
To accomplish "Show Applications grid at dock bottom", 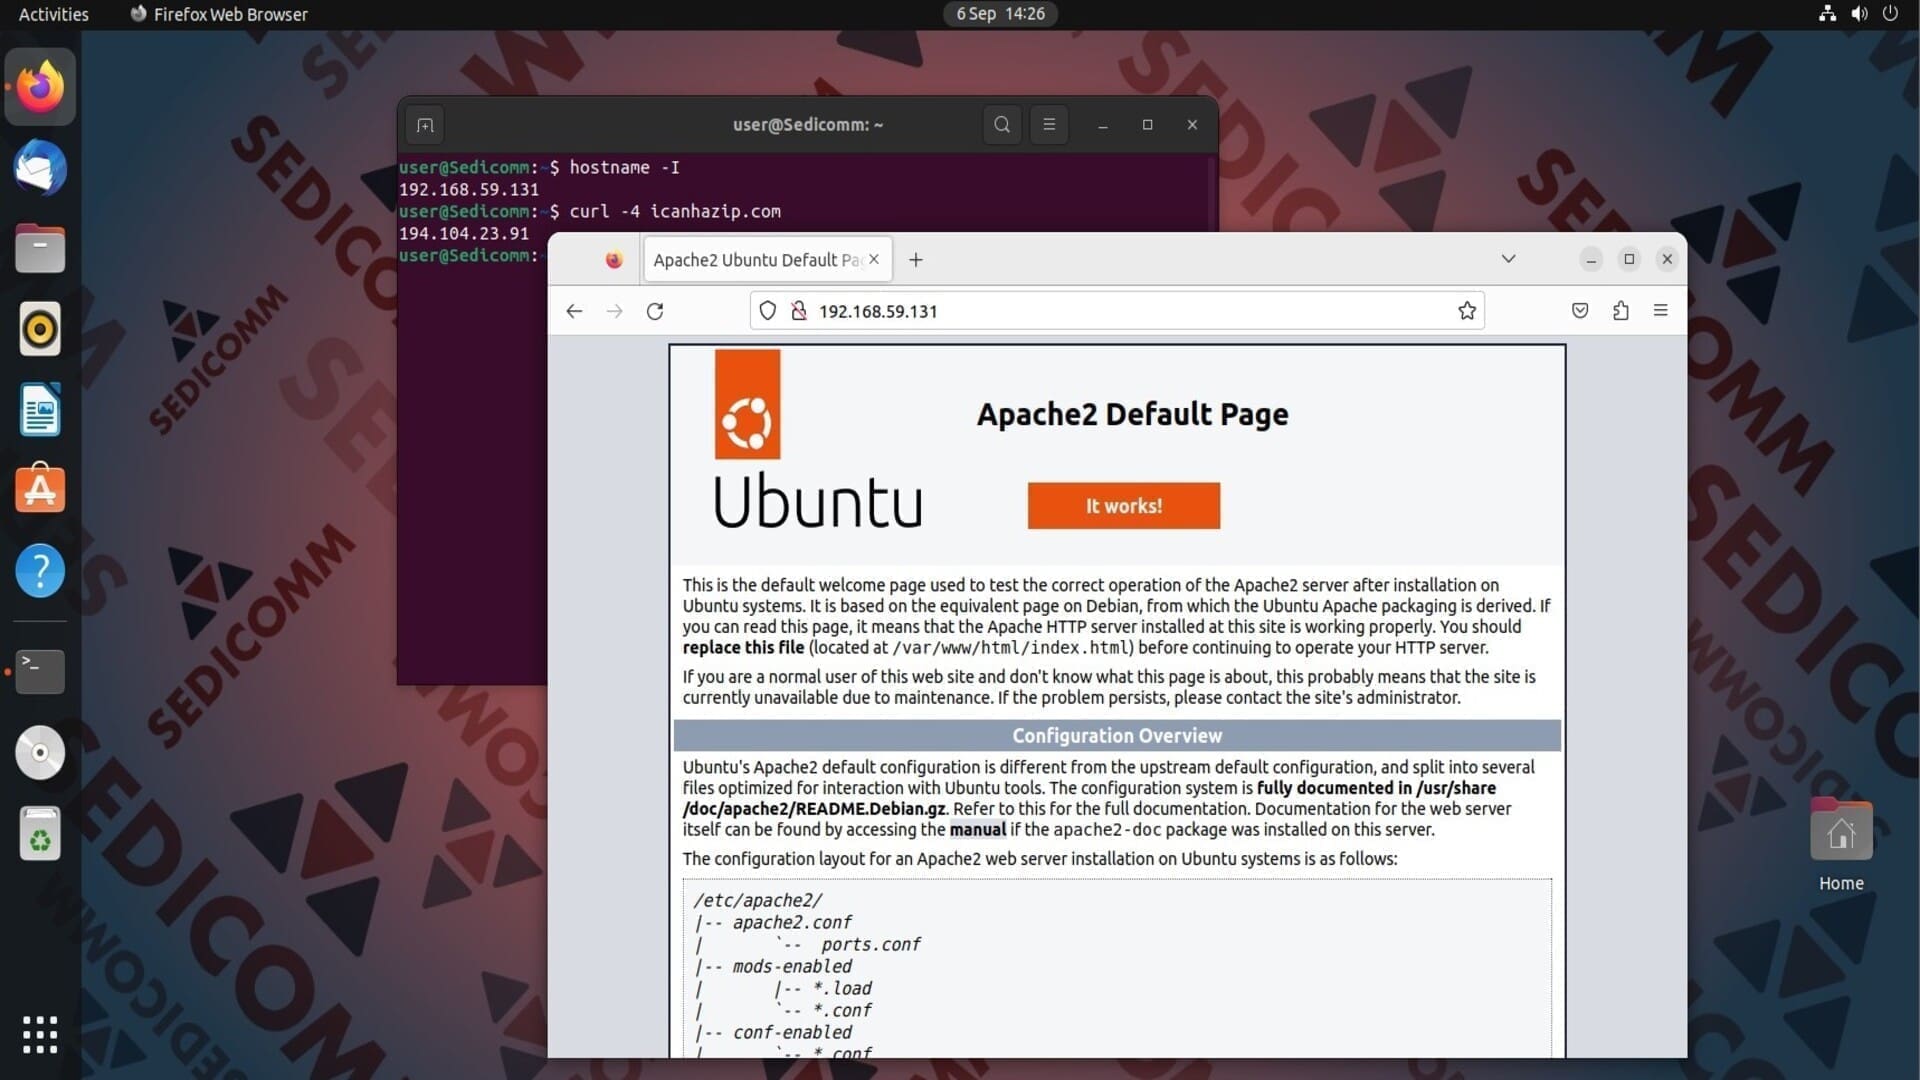I will [40, 1035].
